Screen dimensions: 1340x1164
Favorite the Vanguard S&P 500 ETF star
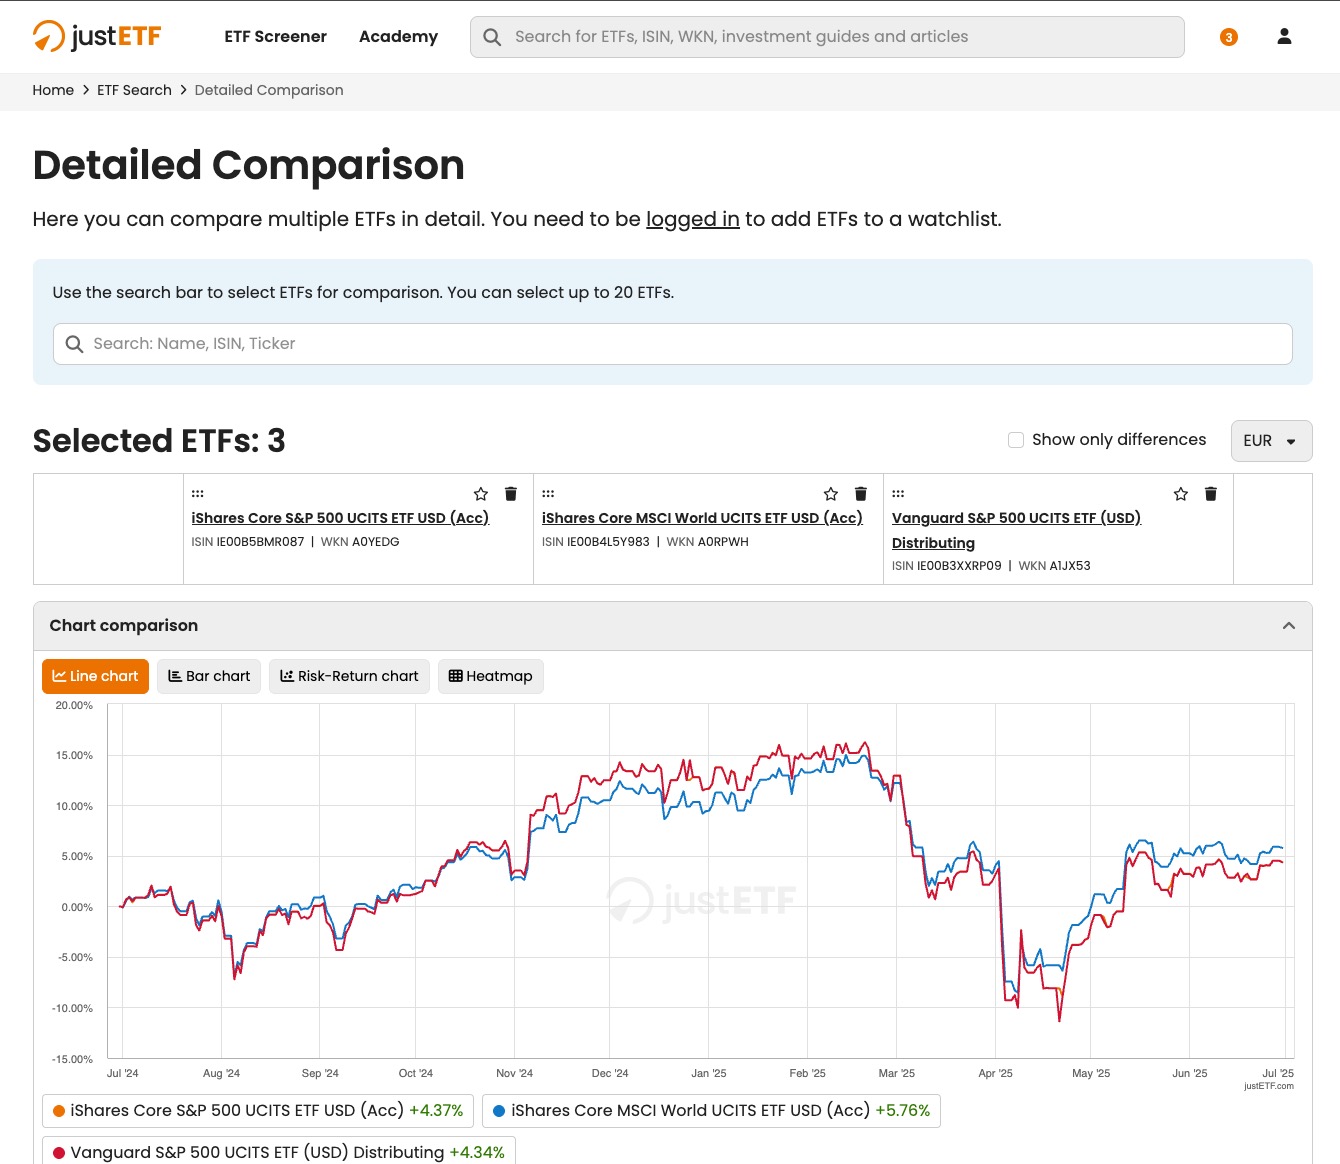tap(1181, 494)
